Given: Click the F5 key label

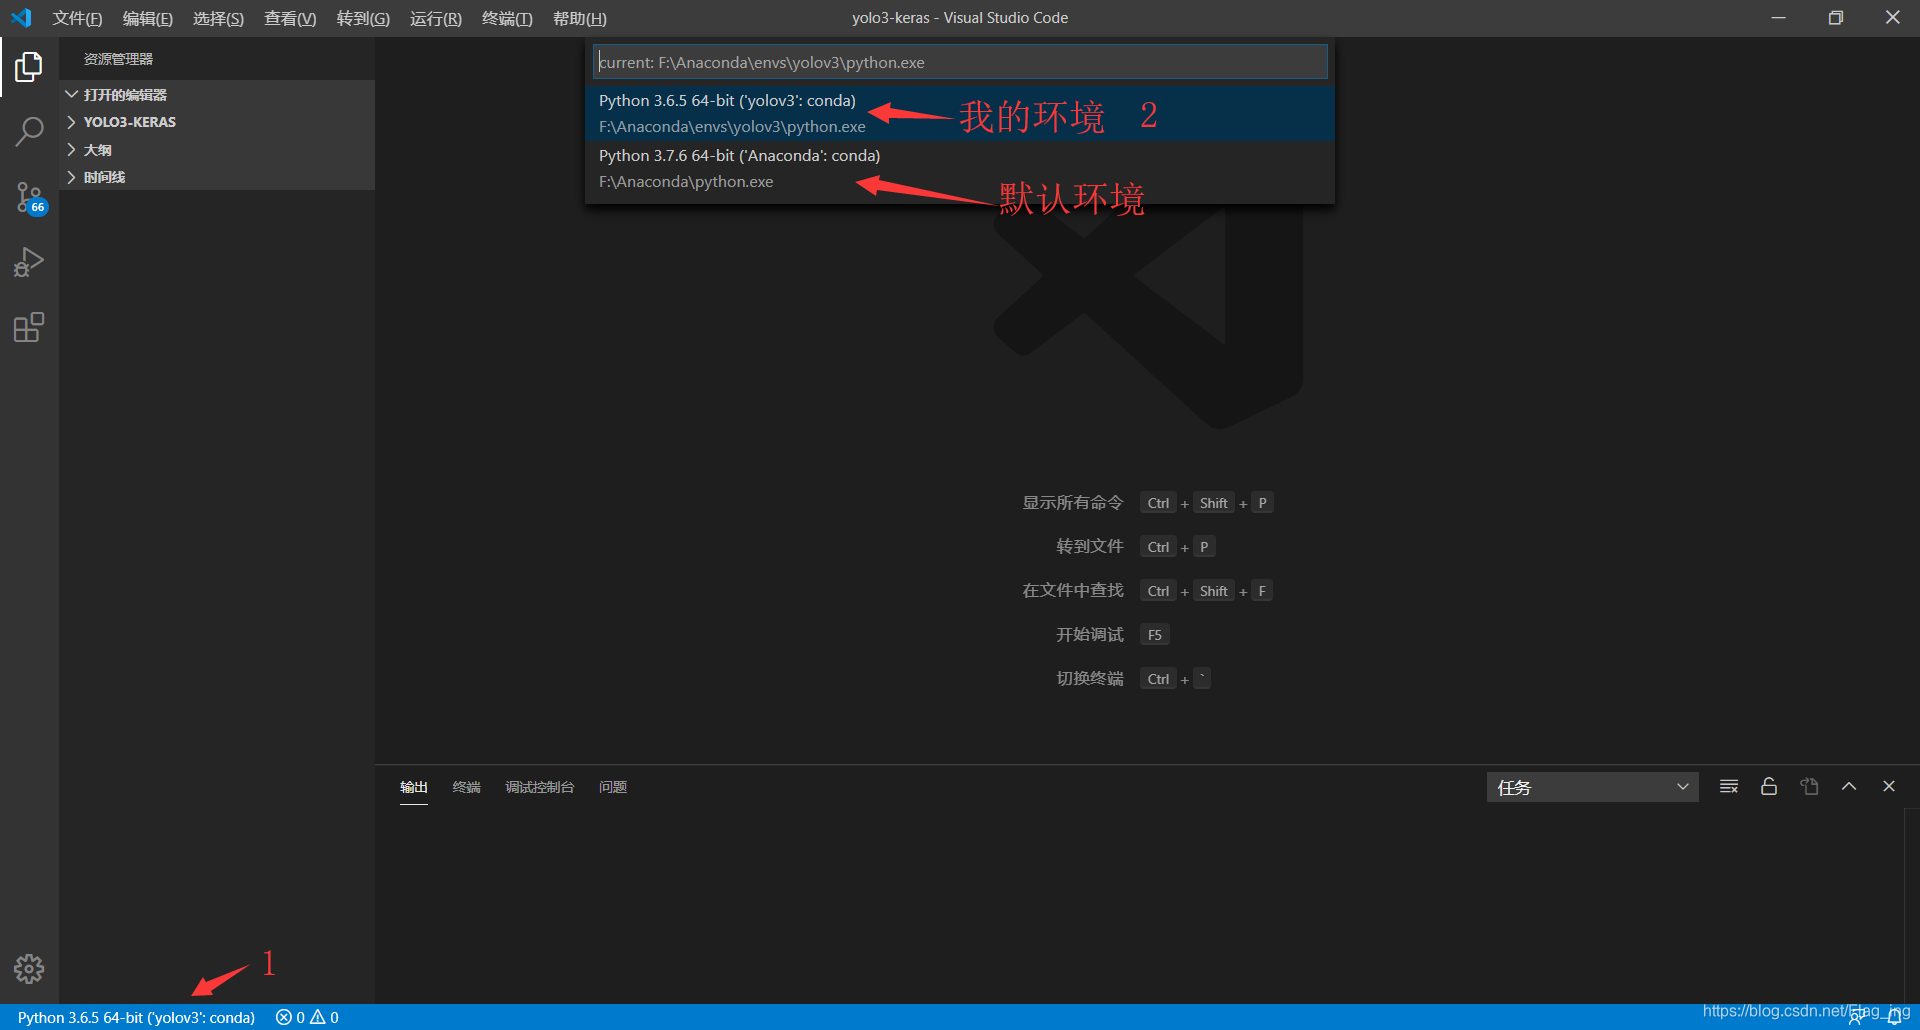Looking at the screenshot, I should pyautogui.click(x=1155, y=635).
